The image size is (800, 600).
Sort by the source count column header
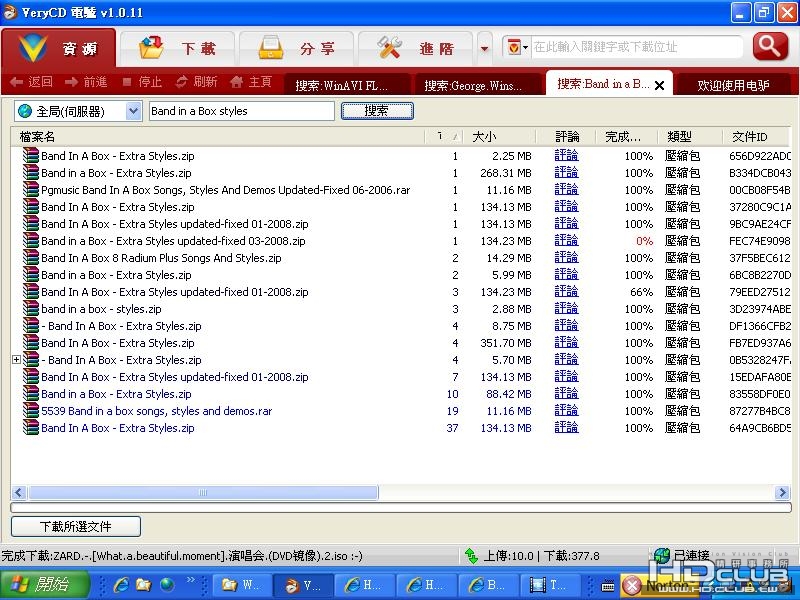[x=444, y=137]
